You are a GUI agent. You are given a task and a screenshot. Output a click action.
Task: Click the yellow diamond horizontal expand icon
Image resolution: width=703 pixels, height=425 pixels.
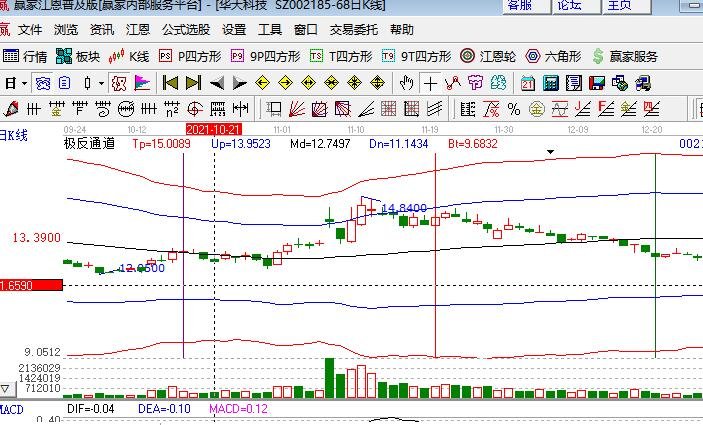pos(308,83)
